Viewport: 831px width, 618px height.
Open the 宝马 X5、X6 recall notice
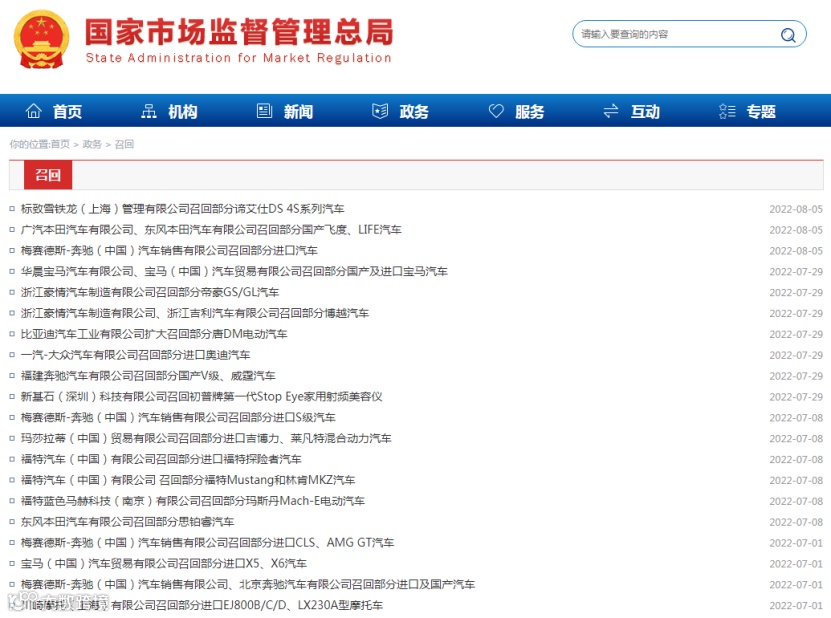tap(164, 563)
